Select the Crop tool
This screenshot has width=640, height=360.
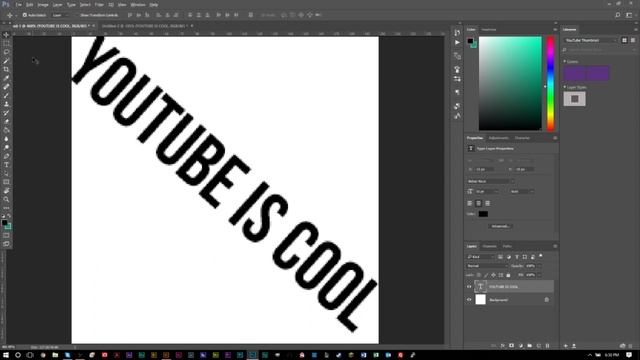click(6, 69)
